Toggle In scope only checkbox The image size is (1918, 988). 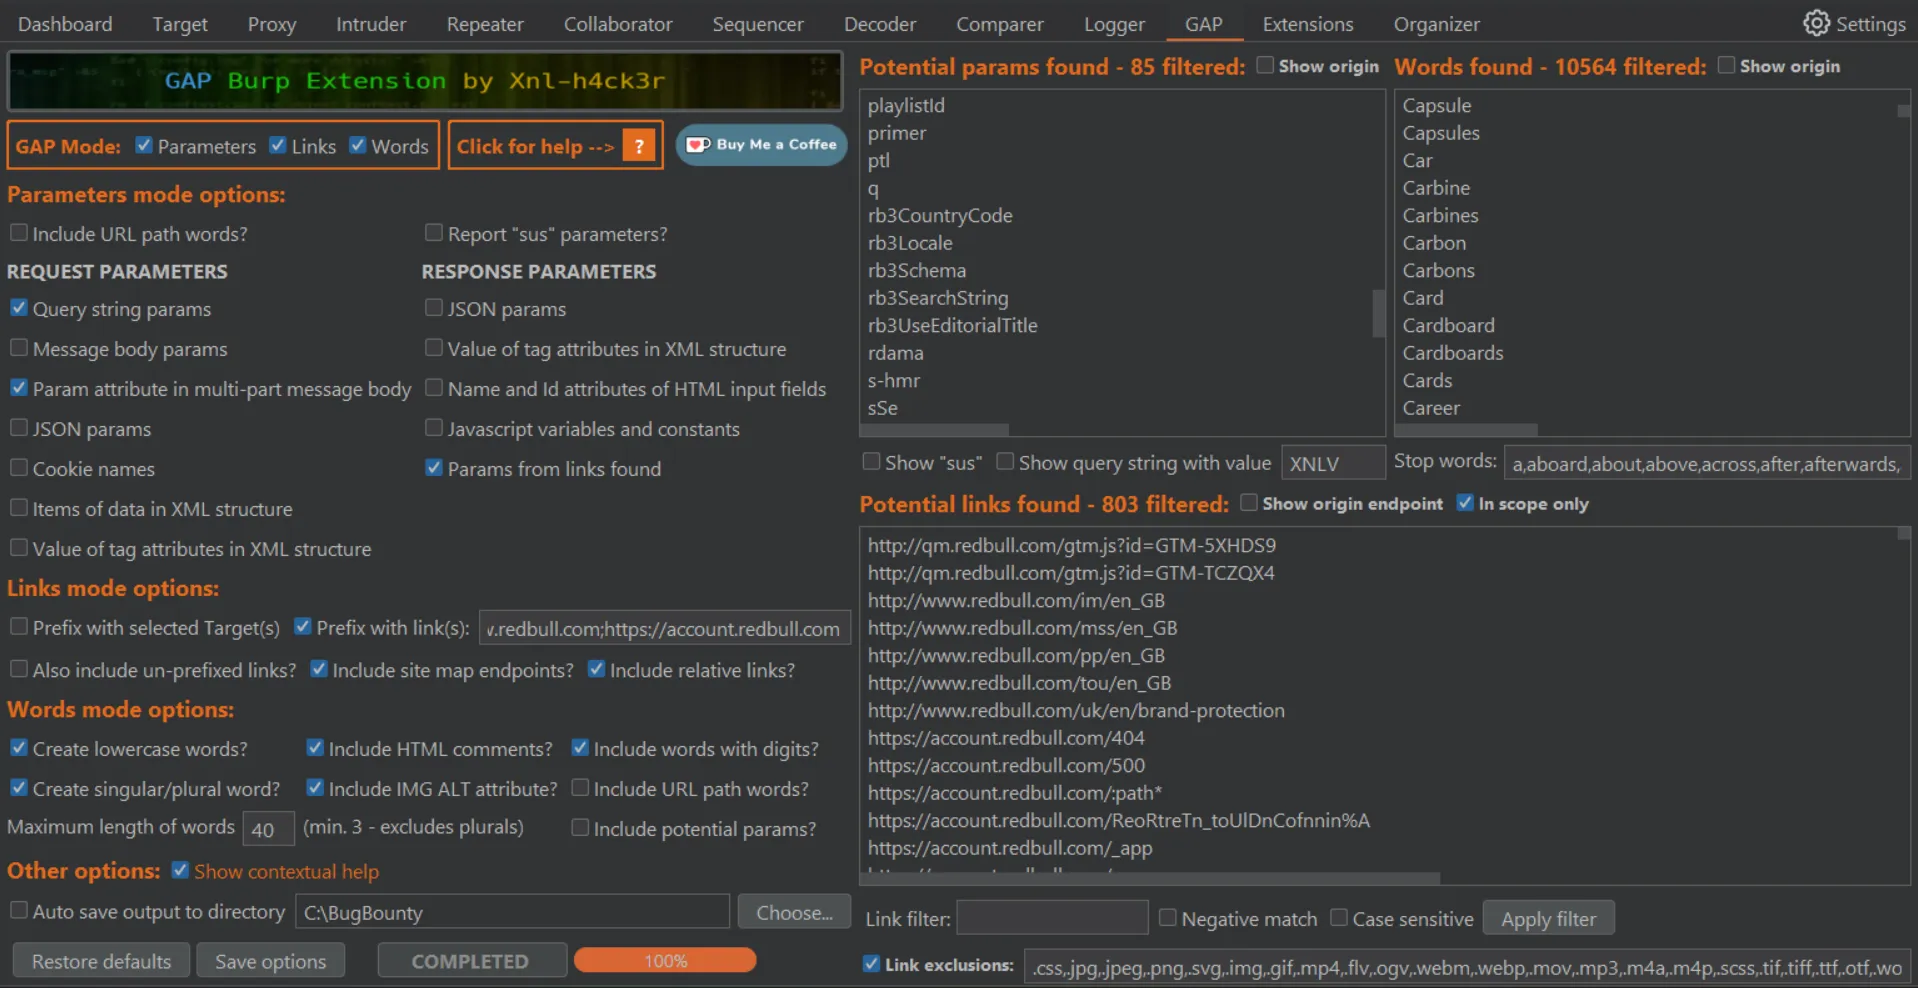click(1465, 503)
